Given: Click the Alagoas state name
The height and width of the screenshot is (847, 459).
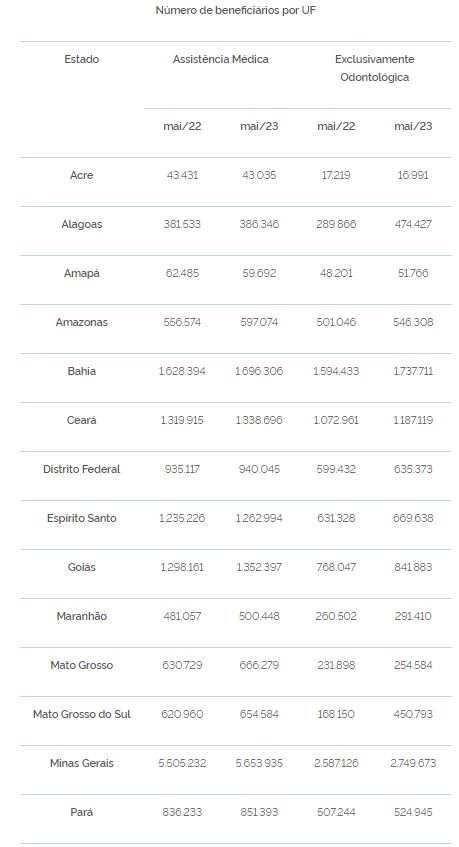Looking at the screenshot, I should (82, 224).
